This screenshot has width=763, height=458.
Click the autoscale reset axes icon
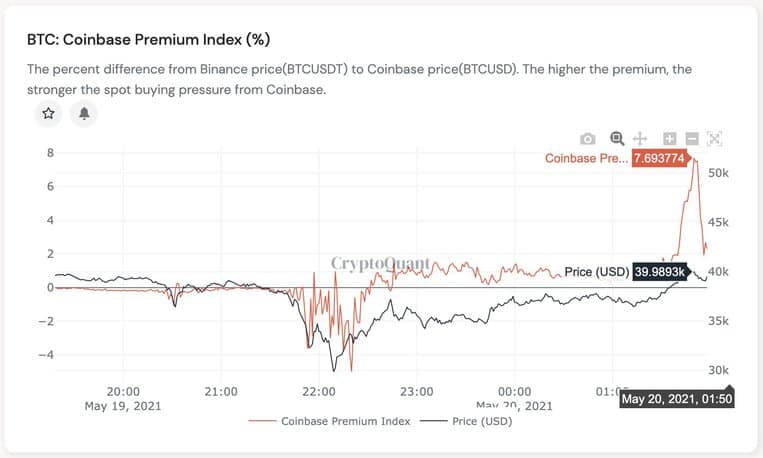(x=714, y=139)
